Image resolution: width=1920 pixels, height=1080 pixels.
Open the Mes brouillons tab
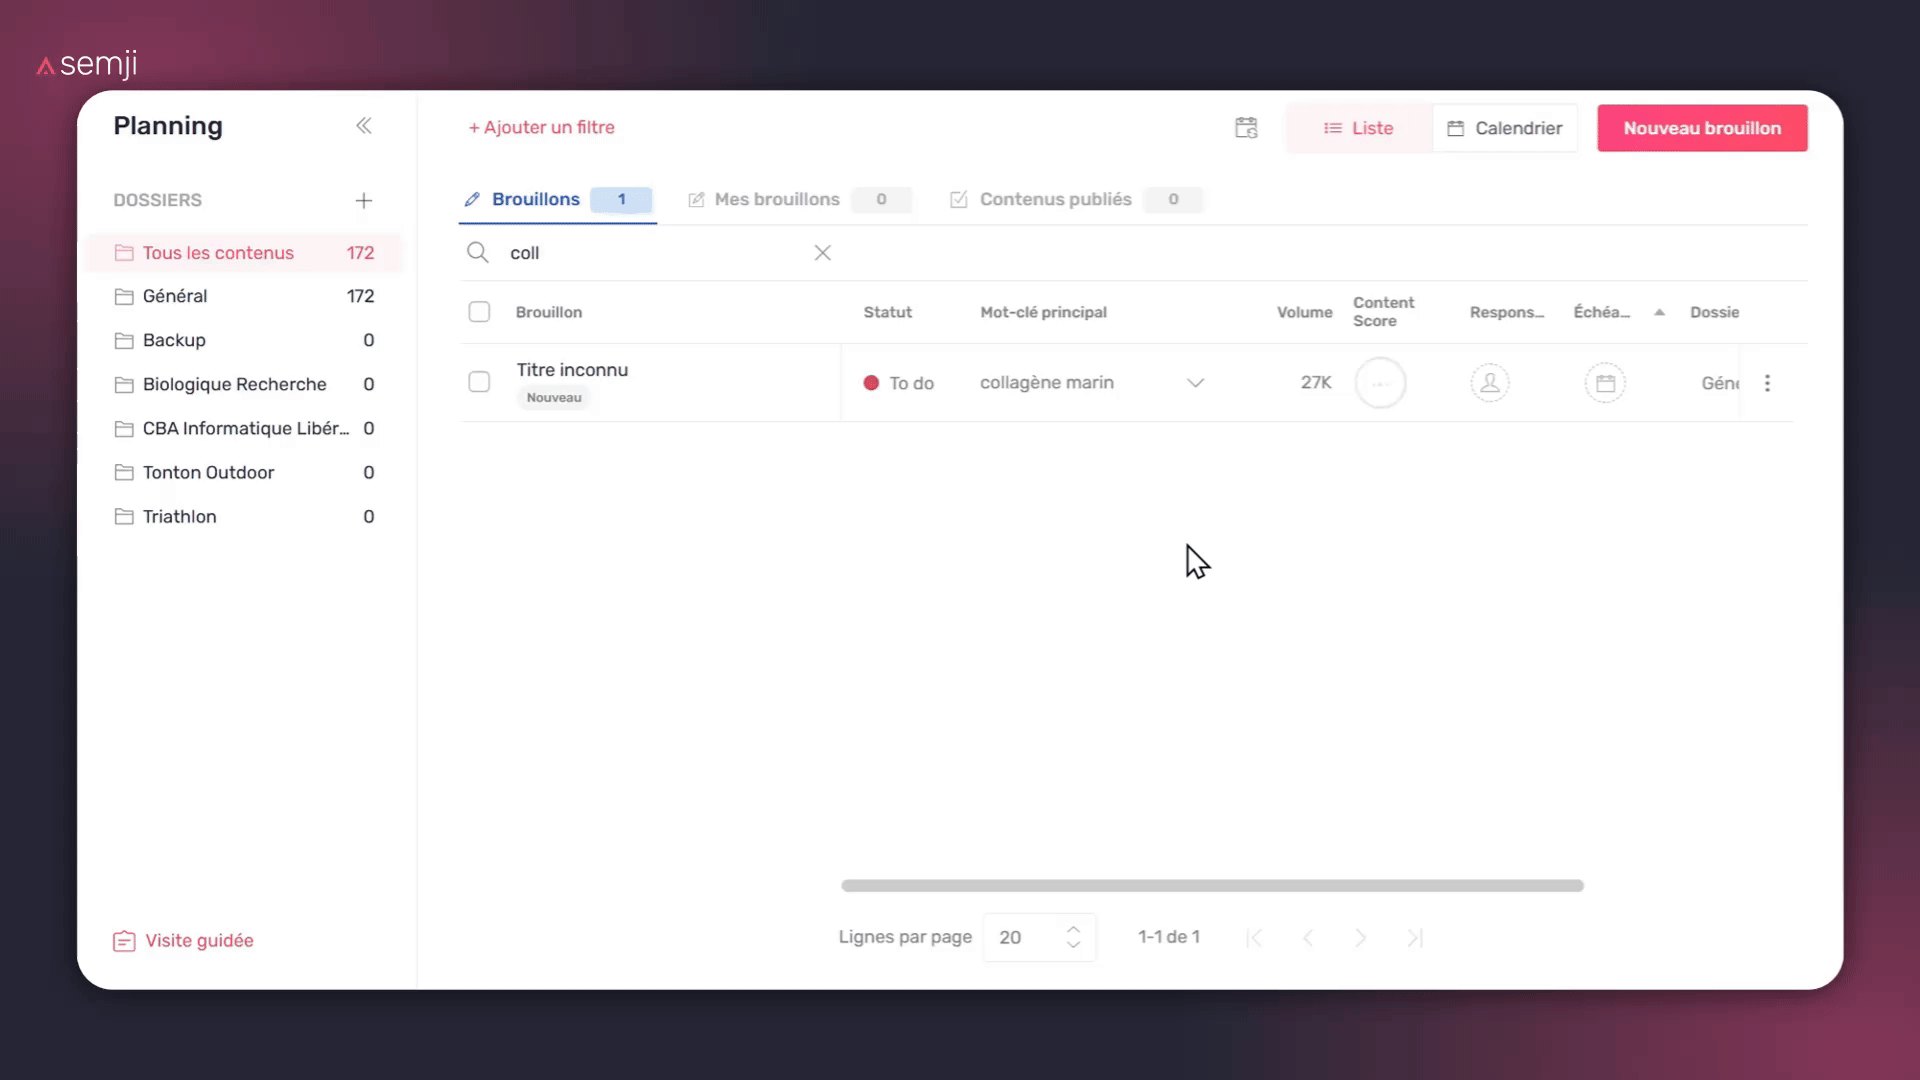[777, 199]
